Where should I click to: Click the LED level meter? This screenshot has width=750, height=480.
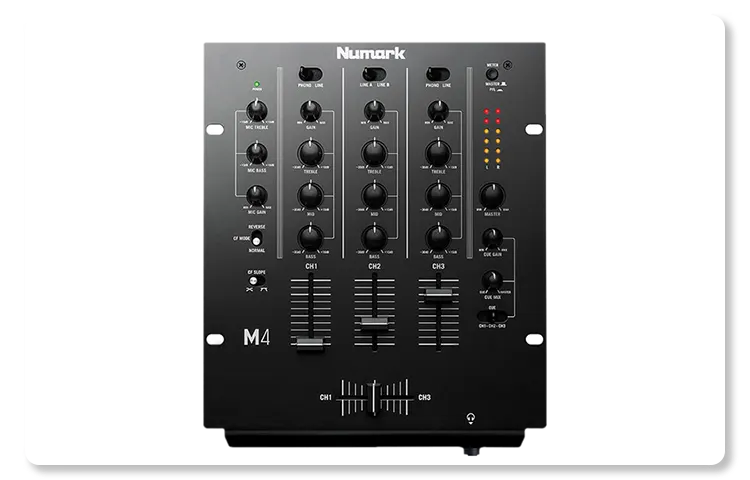pyautogui.click(x=492, y=138)
